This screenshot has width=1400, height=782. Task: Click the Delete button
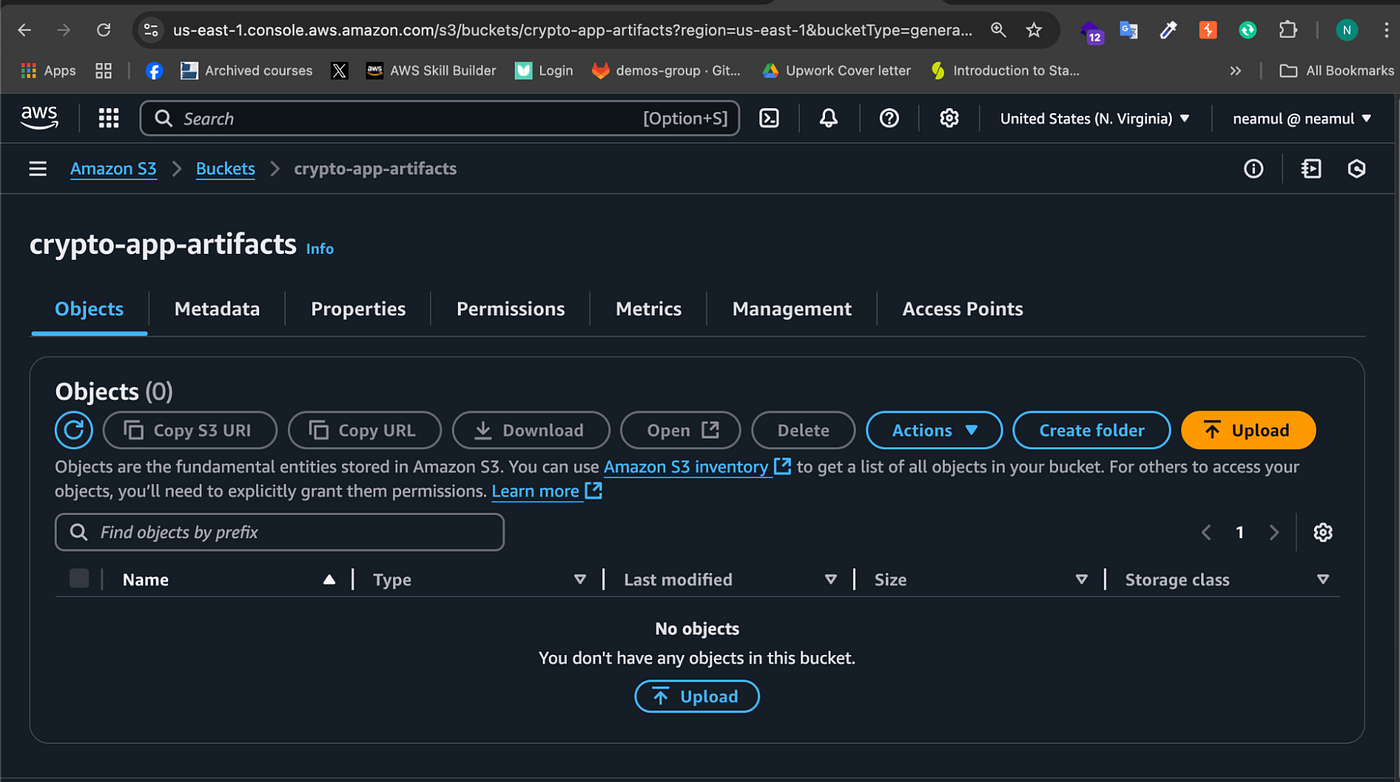pos(803,430)
